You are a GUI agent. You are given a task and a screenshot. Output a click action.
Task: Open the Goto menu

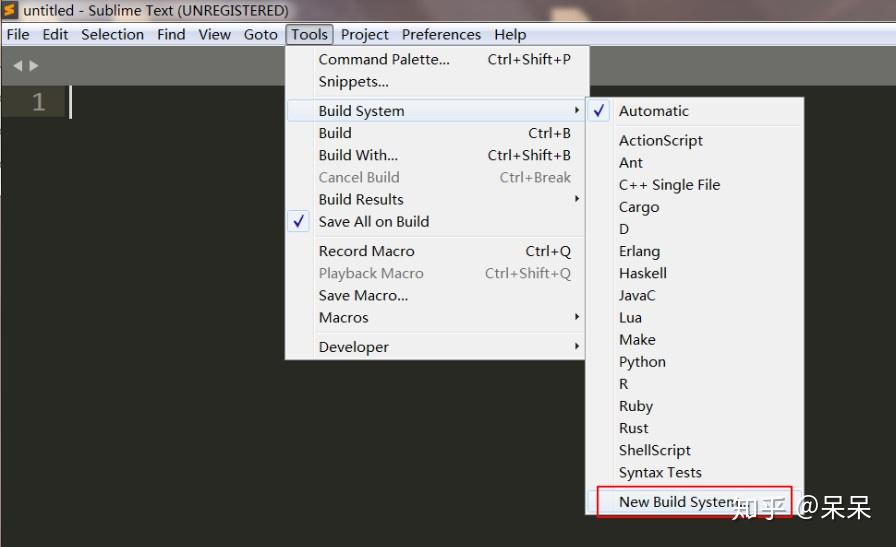click(x=261, y=35)
